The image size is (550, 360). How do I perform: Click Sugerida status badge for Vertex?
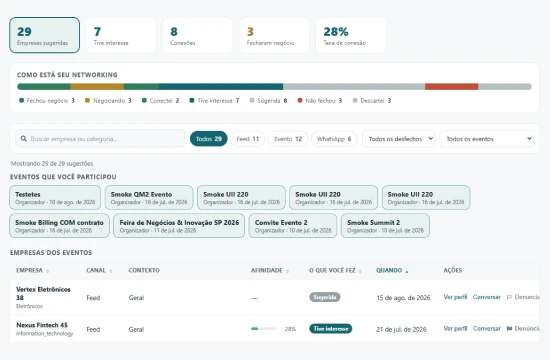[325, 297]
